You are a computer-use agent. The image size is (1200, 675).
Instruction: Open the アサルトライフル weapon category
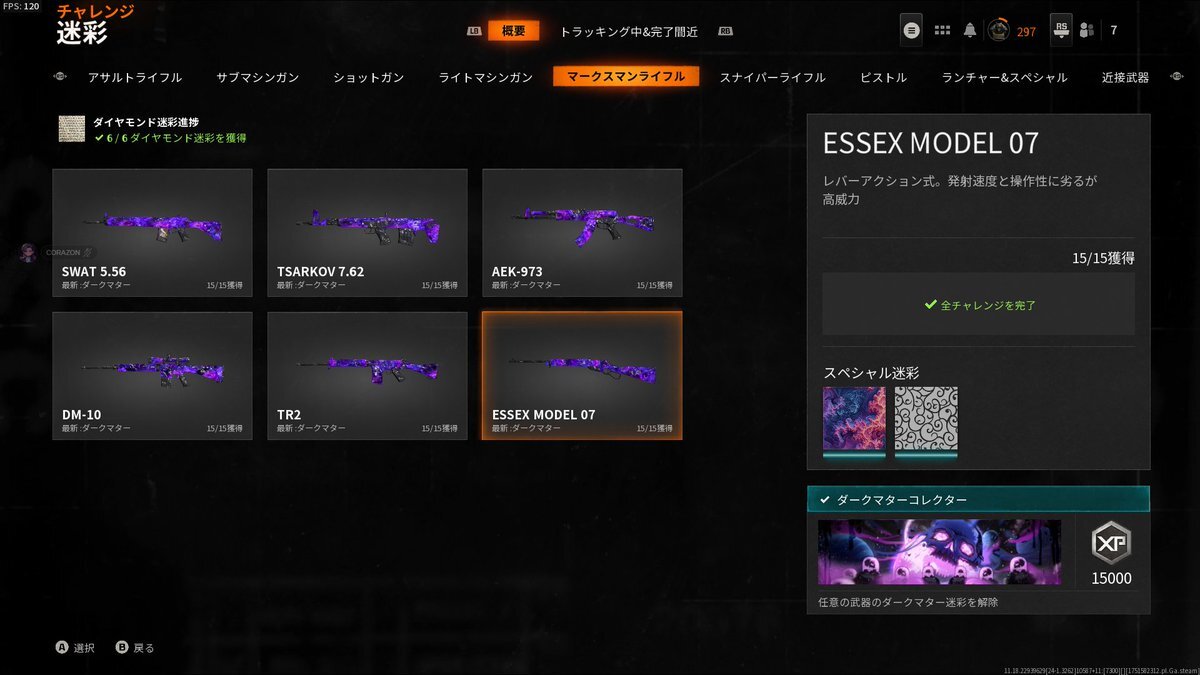tap(135, 77)
